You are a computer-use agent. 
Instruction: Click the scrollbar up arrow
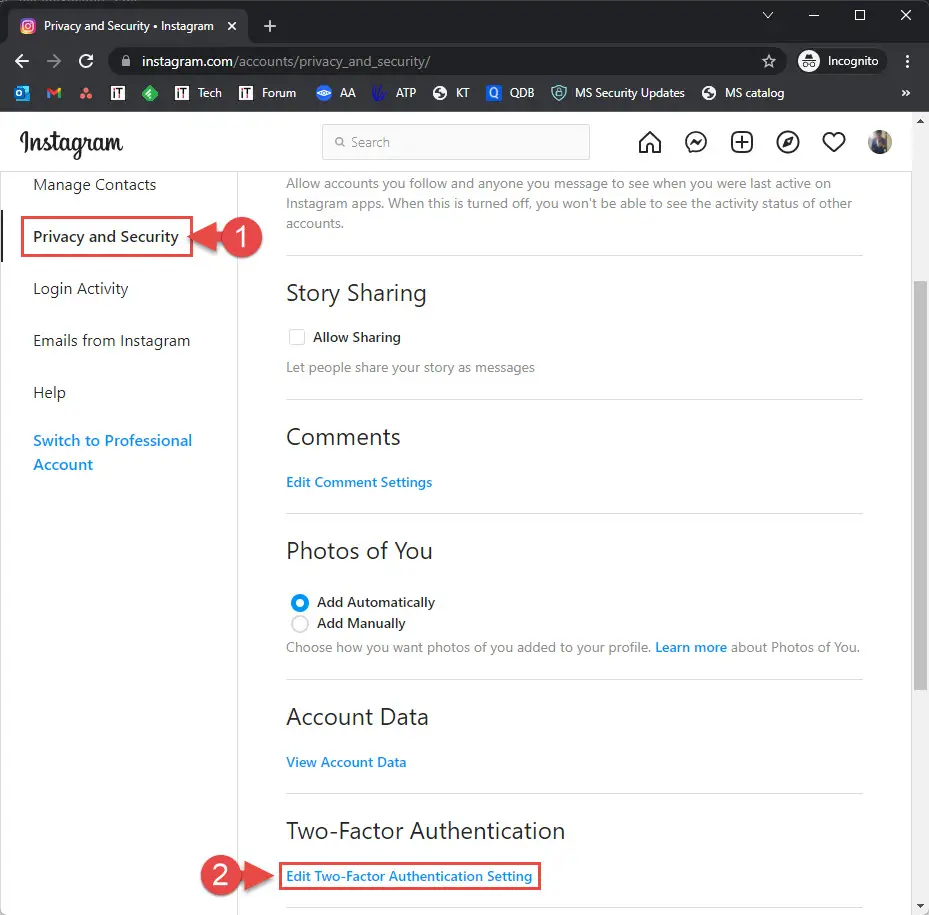[920, 121]
